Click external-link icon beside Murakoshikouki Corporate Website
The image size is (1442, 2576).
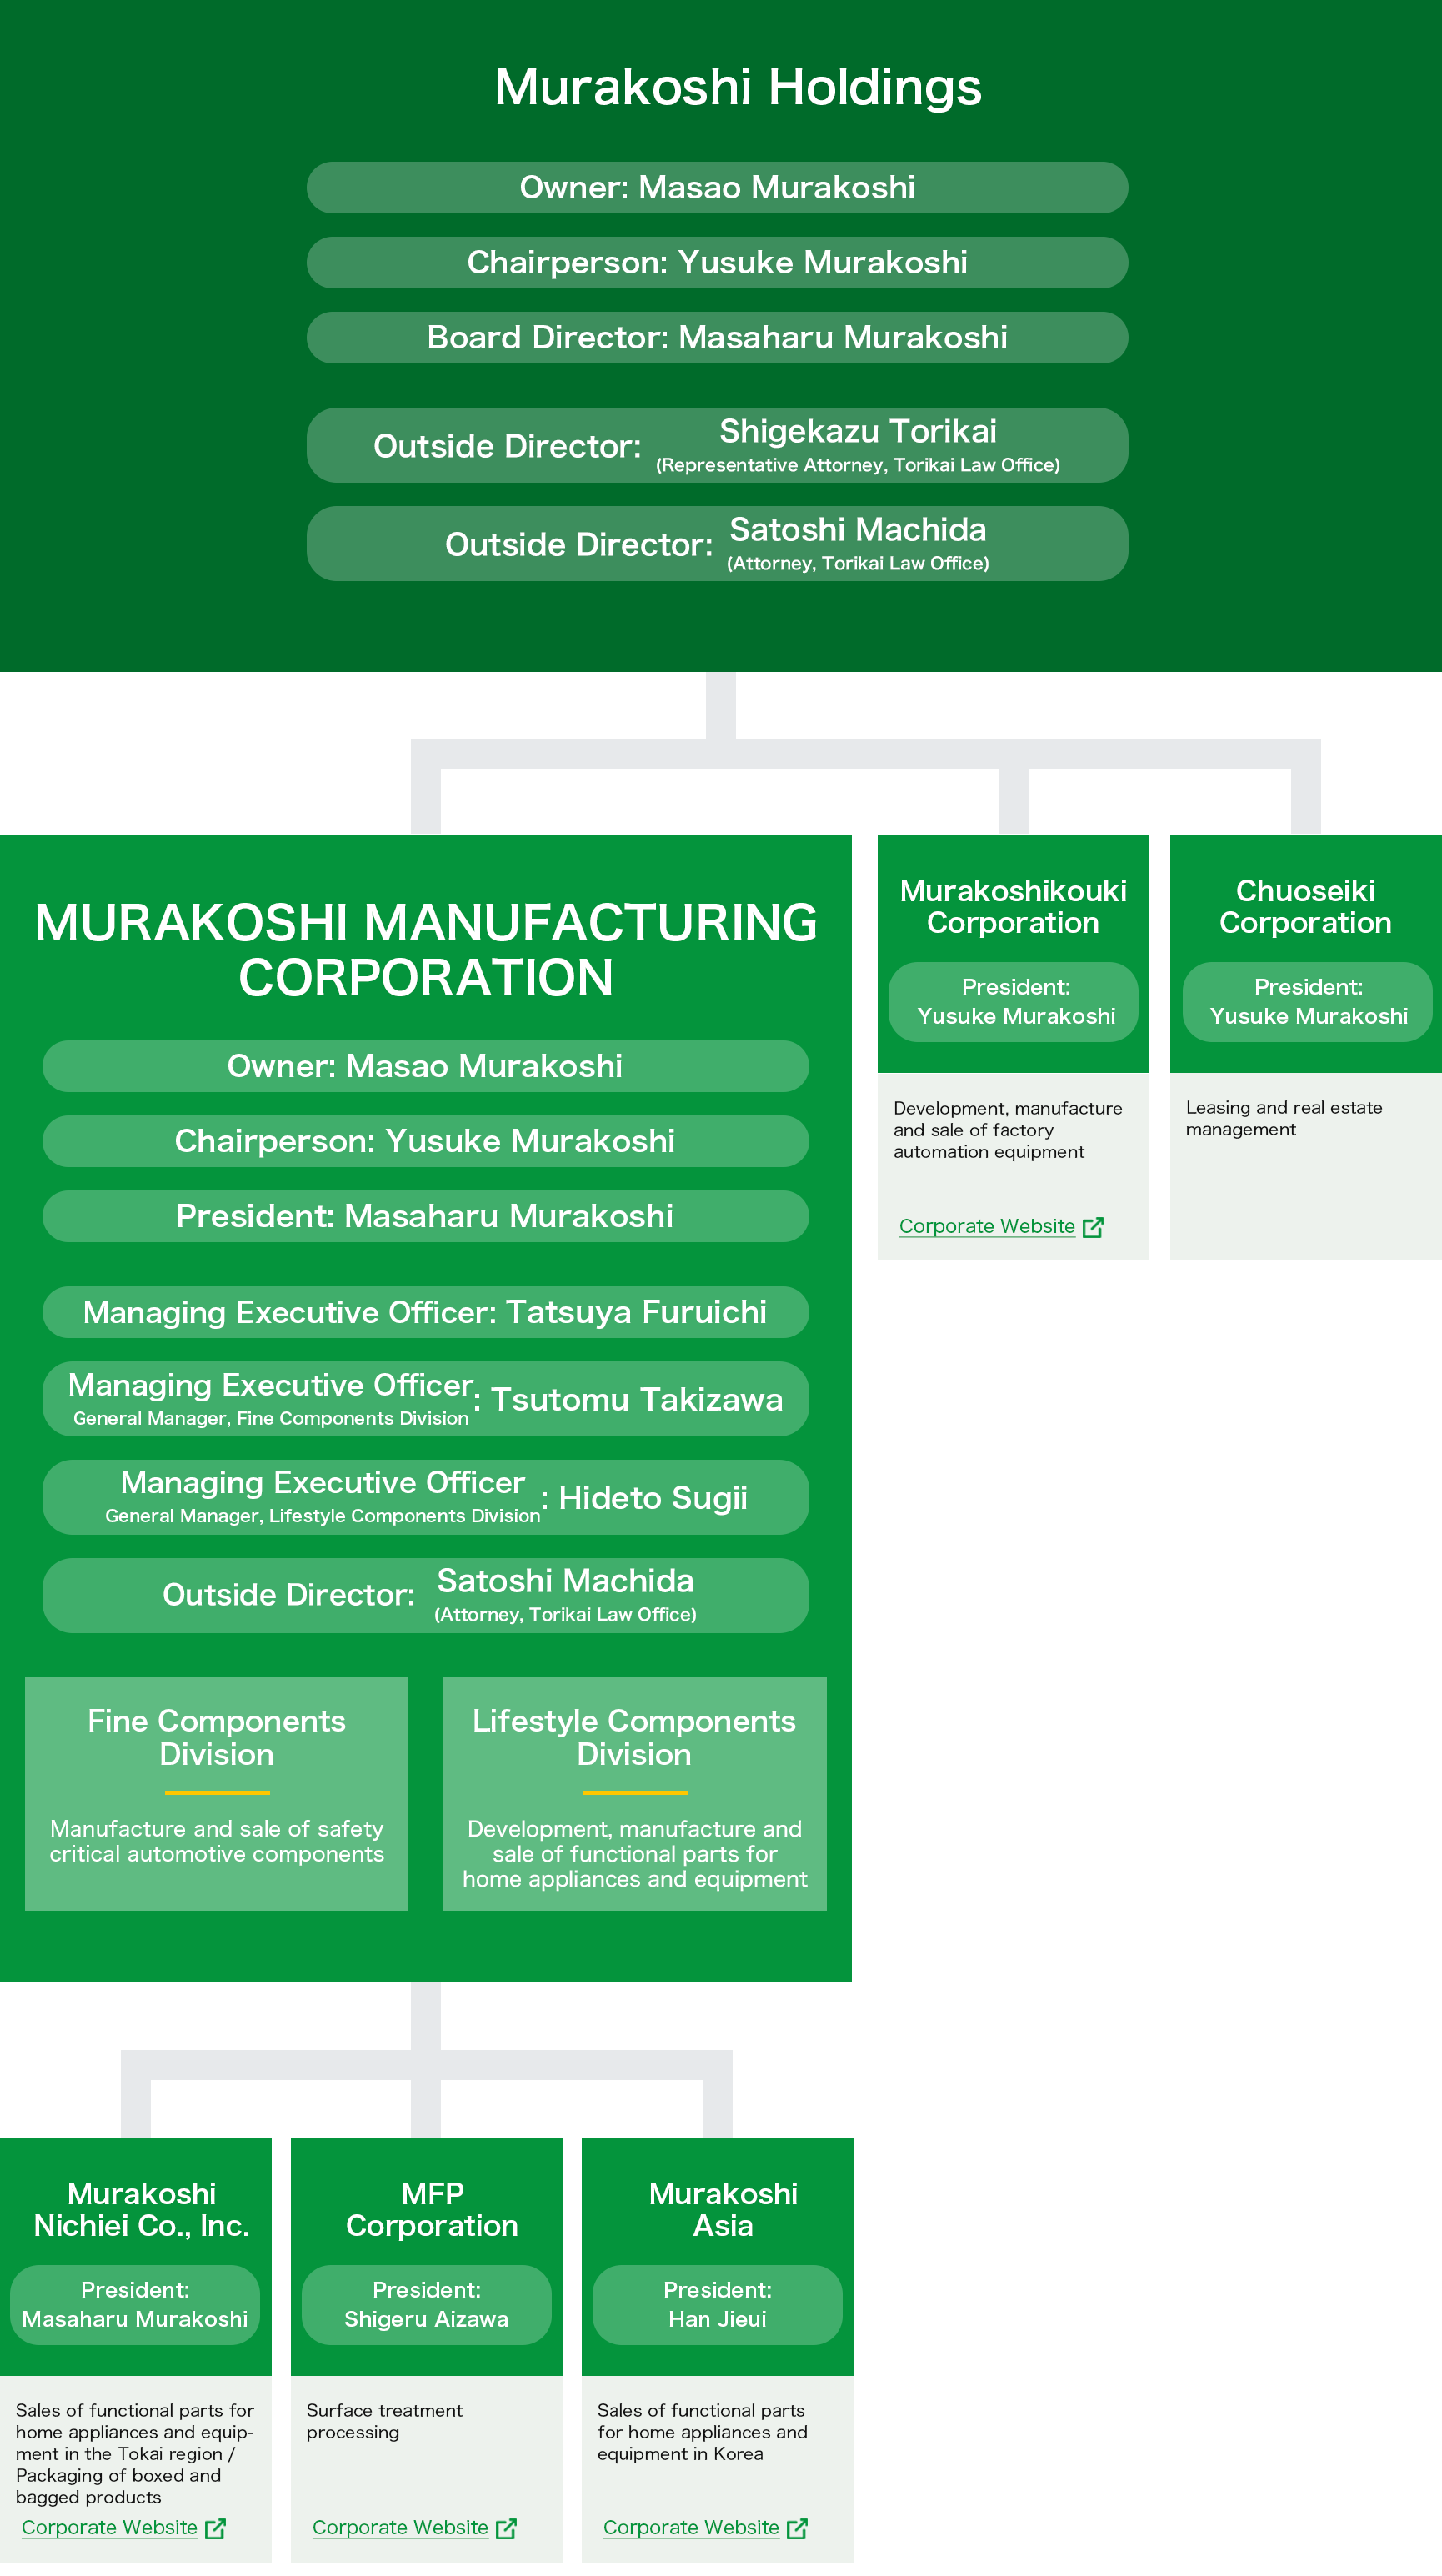pyautogui.click(x=1093, y=1227)
